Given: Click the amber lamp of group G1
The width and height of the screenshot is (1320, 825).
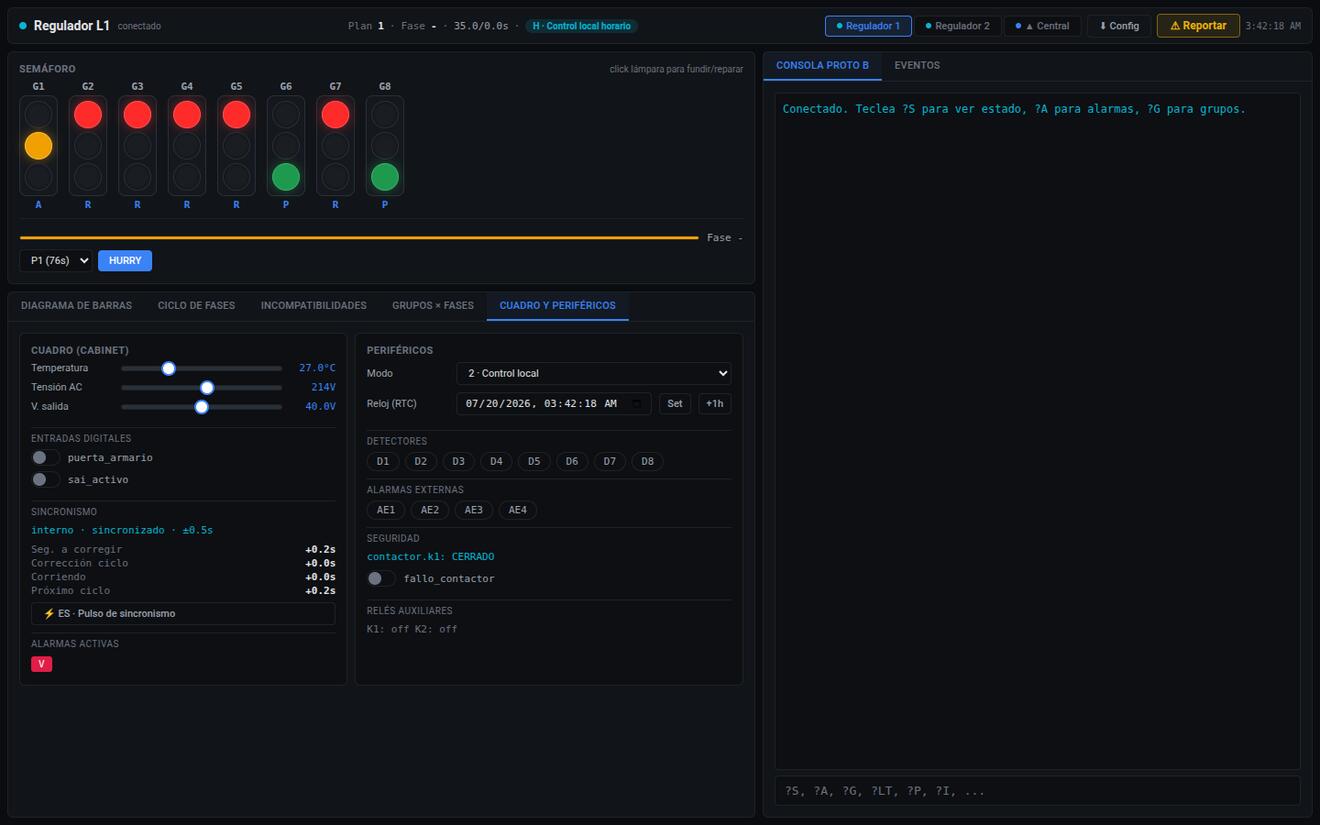Looking at the screenshot, I should coord(38,146).
